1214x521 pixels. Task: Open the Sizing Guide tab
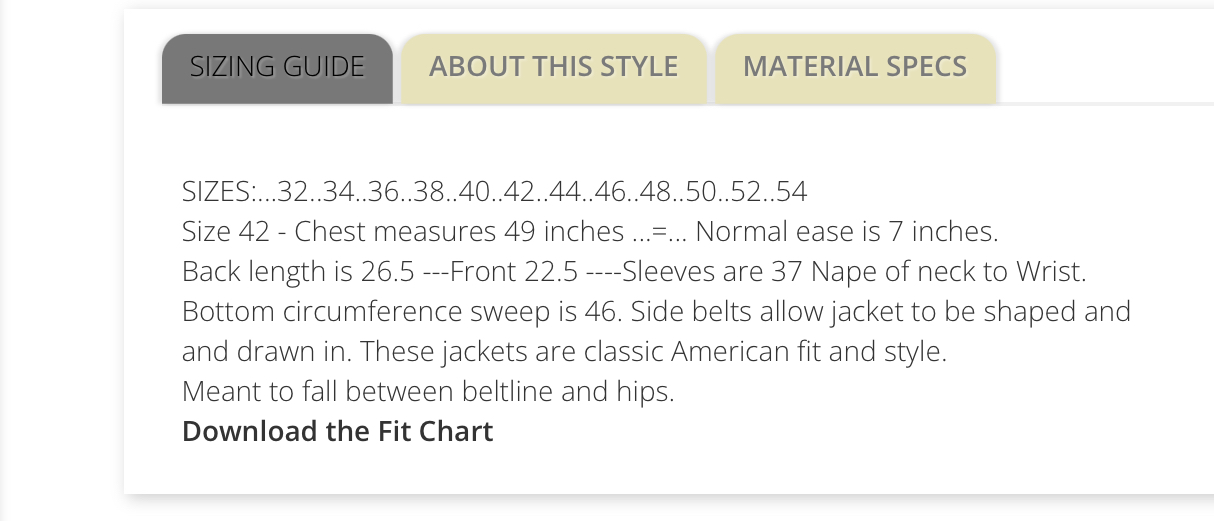(277, 69)
